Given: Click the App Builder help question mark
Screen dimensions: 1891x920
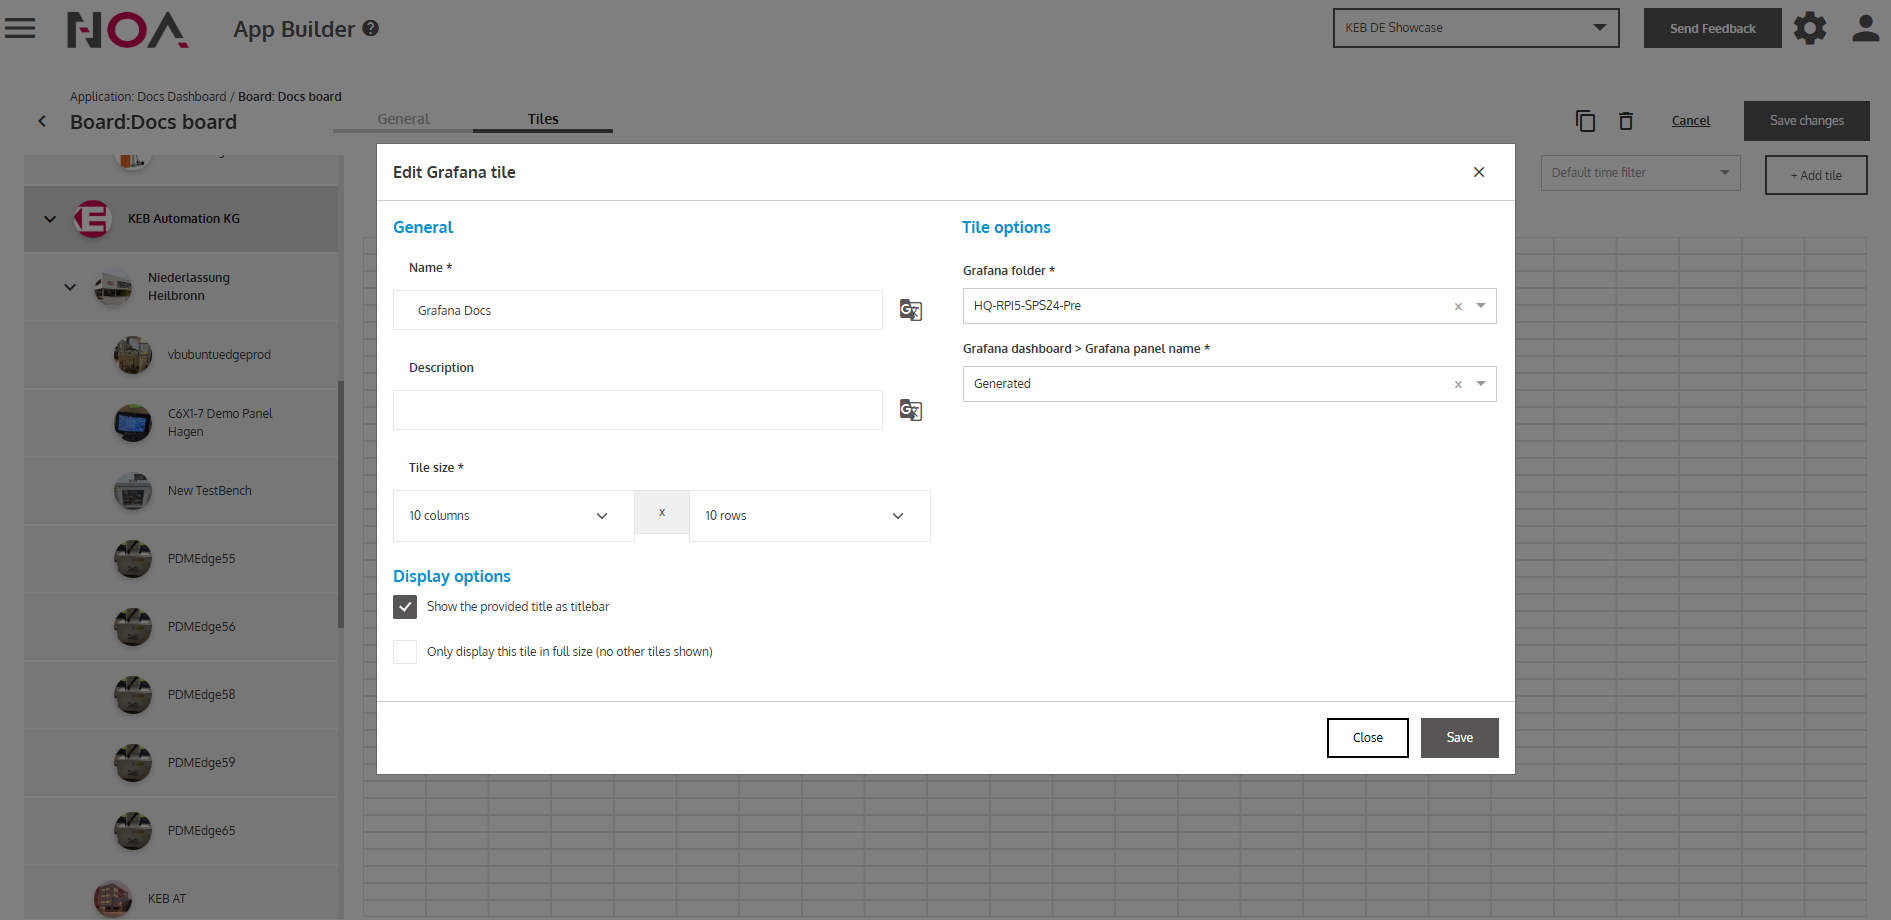Looking at the screenshot, I should (x=371, y=28).
